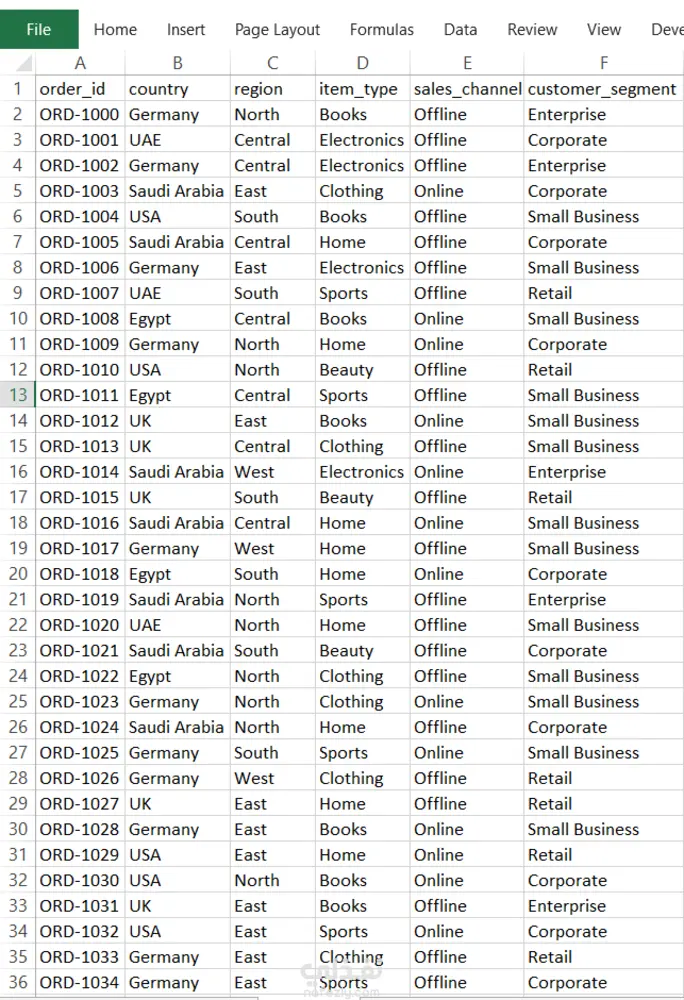684x1000 pixels.
Task: Select the customer_segment header cell
Action: 604,89
